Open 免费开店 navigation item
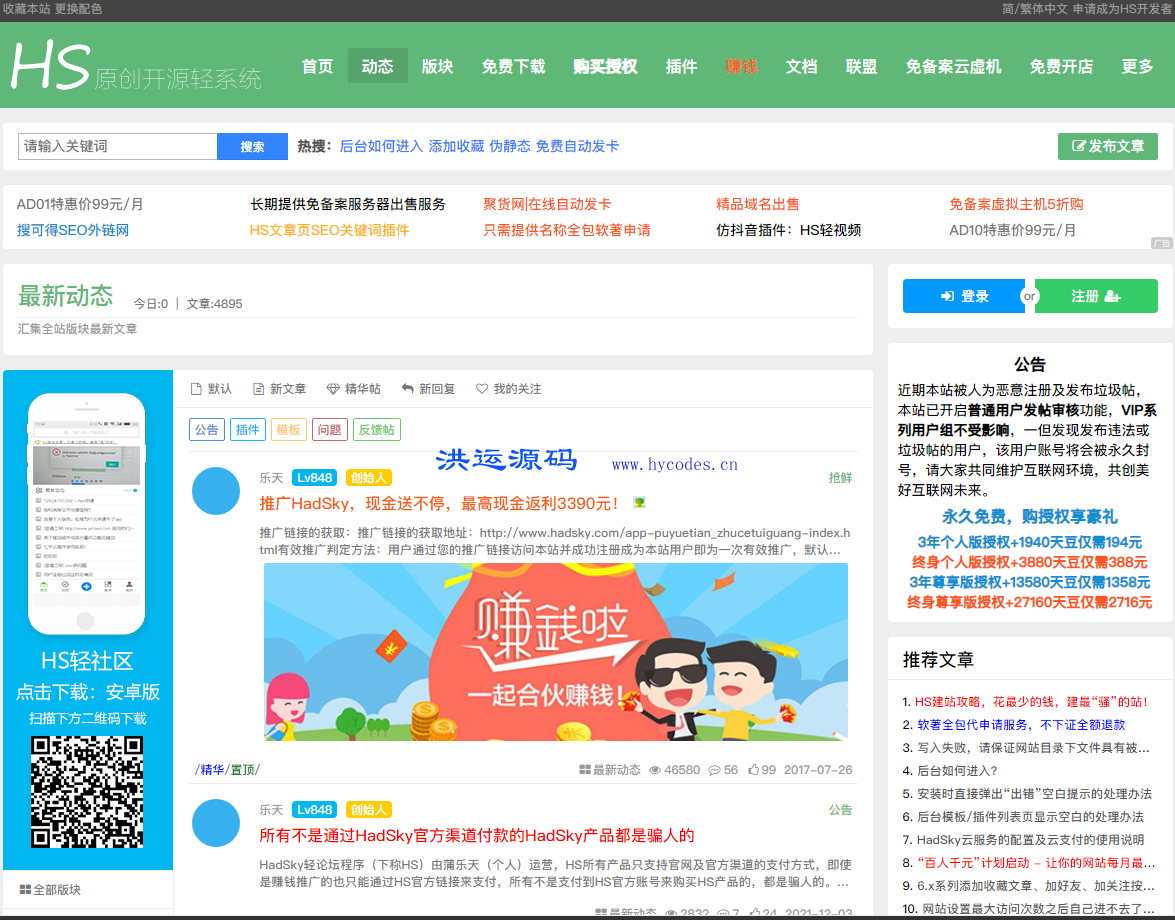This screenshot has height=920, width=1175. (x=1061, y=66)
